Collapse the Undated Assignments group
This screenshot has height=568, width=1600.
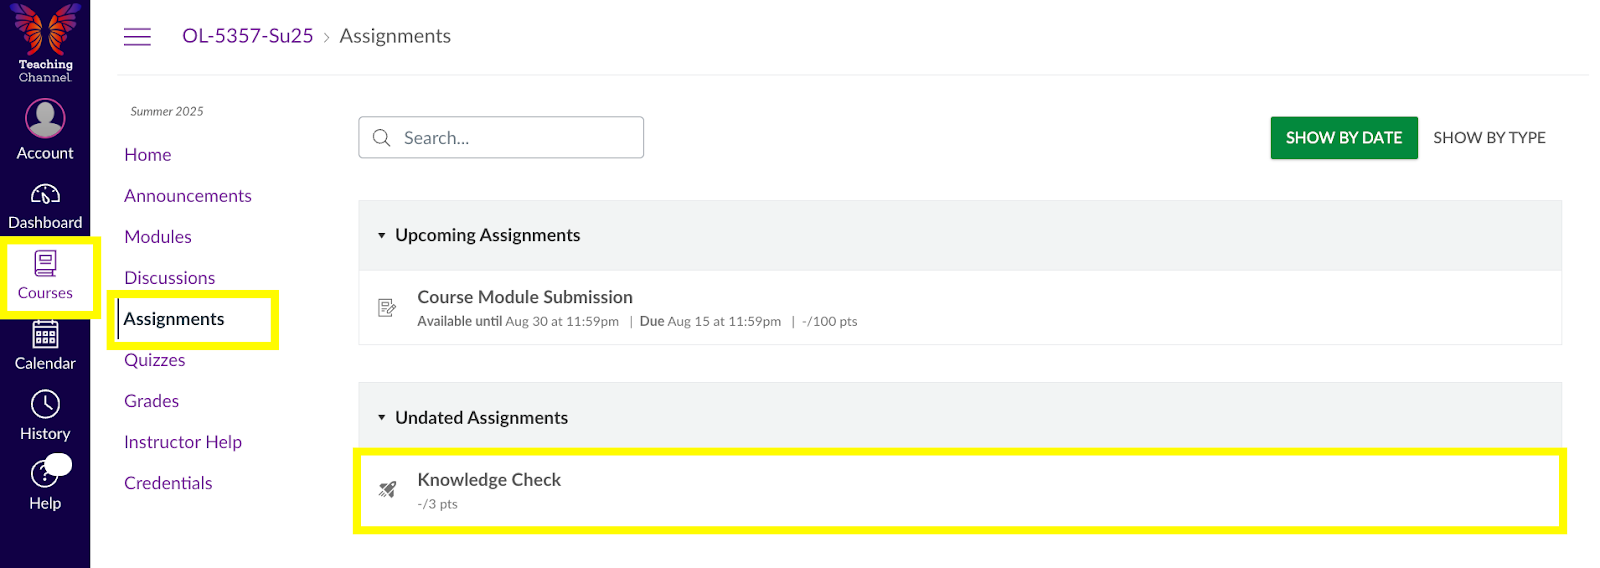381,418
